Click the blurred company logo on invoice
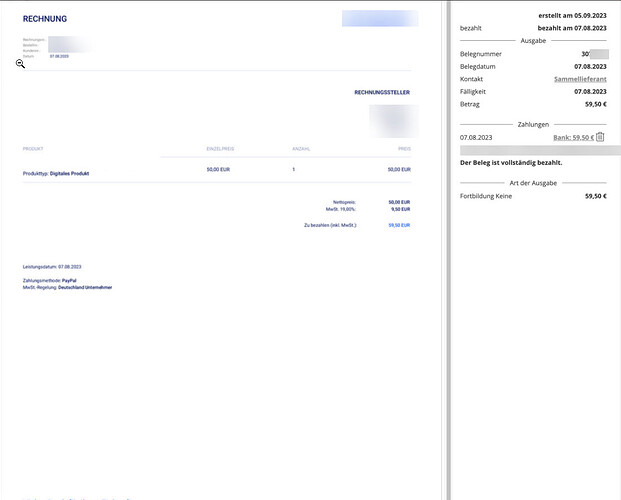The height and width of the screenshot is (500, 621). click(x=380, y=19)
